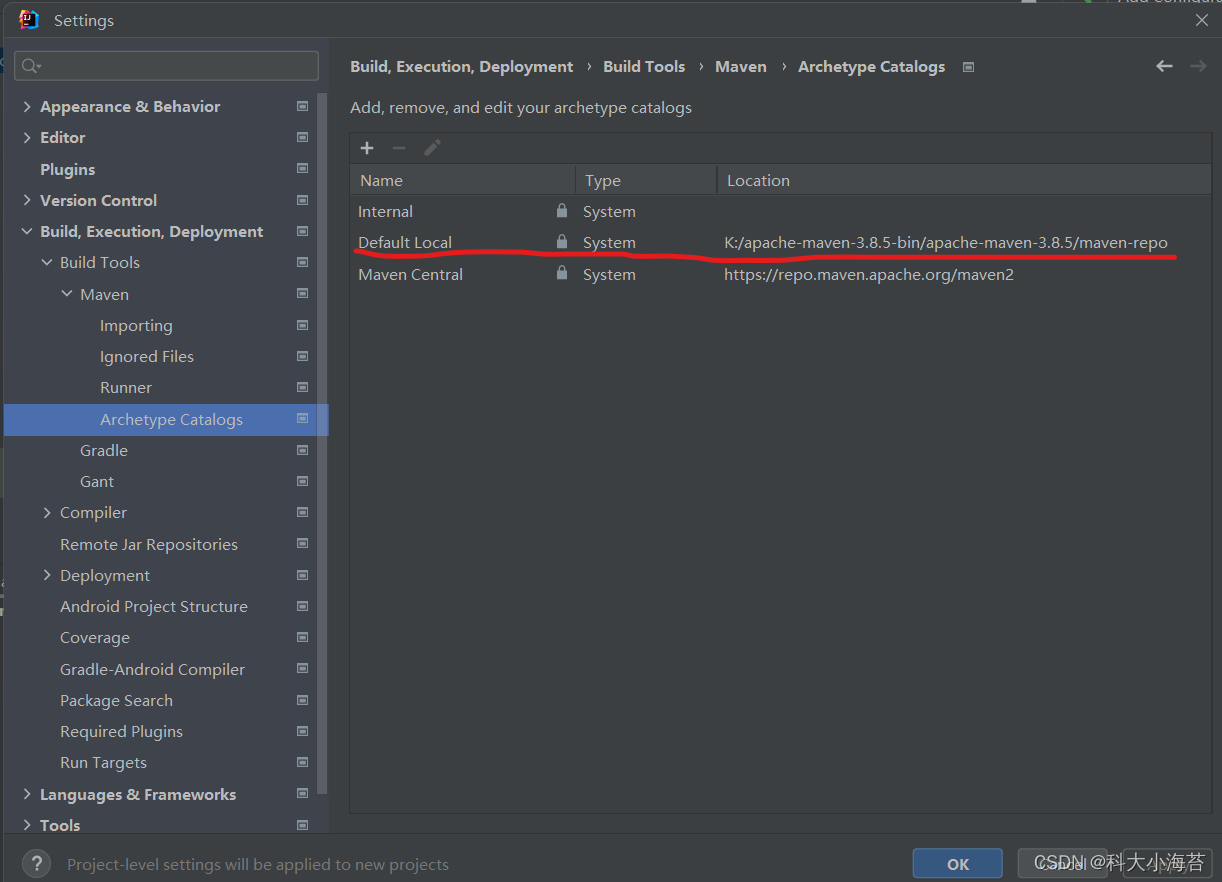Collapse the Maven node
The width and height of the screenshot is (1222, 882).
tap(67, 294)
